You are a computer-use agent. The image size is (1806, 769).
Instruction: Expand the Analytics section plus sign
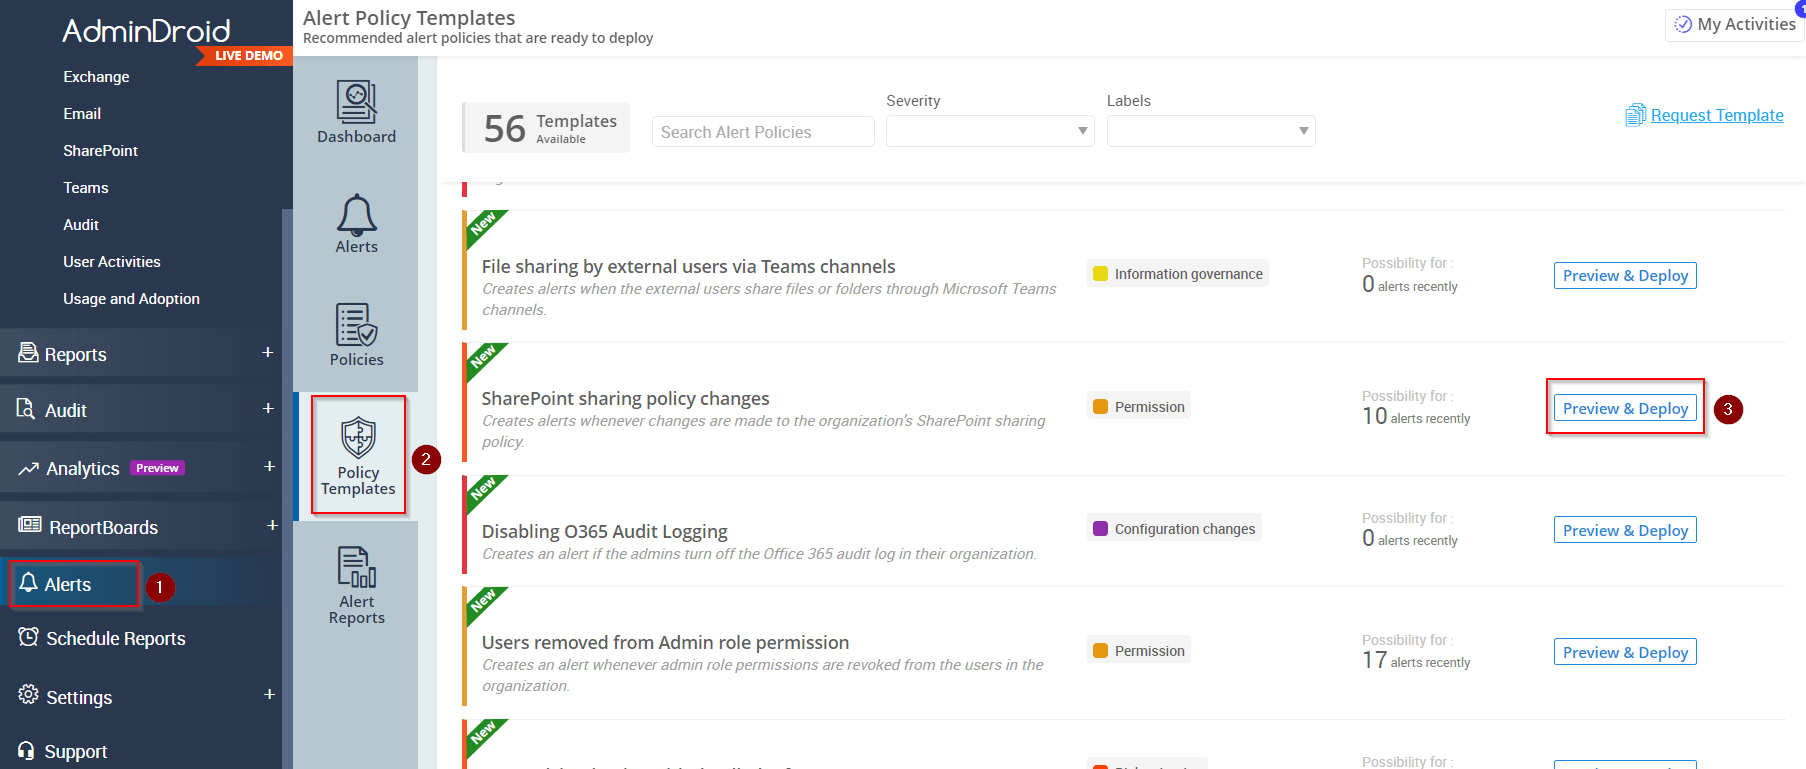point(268,466)
